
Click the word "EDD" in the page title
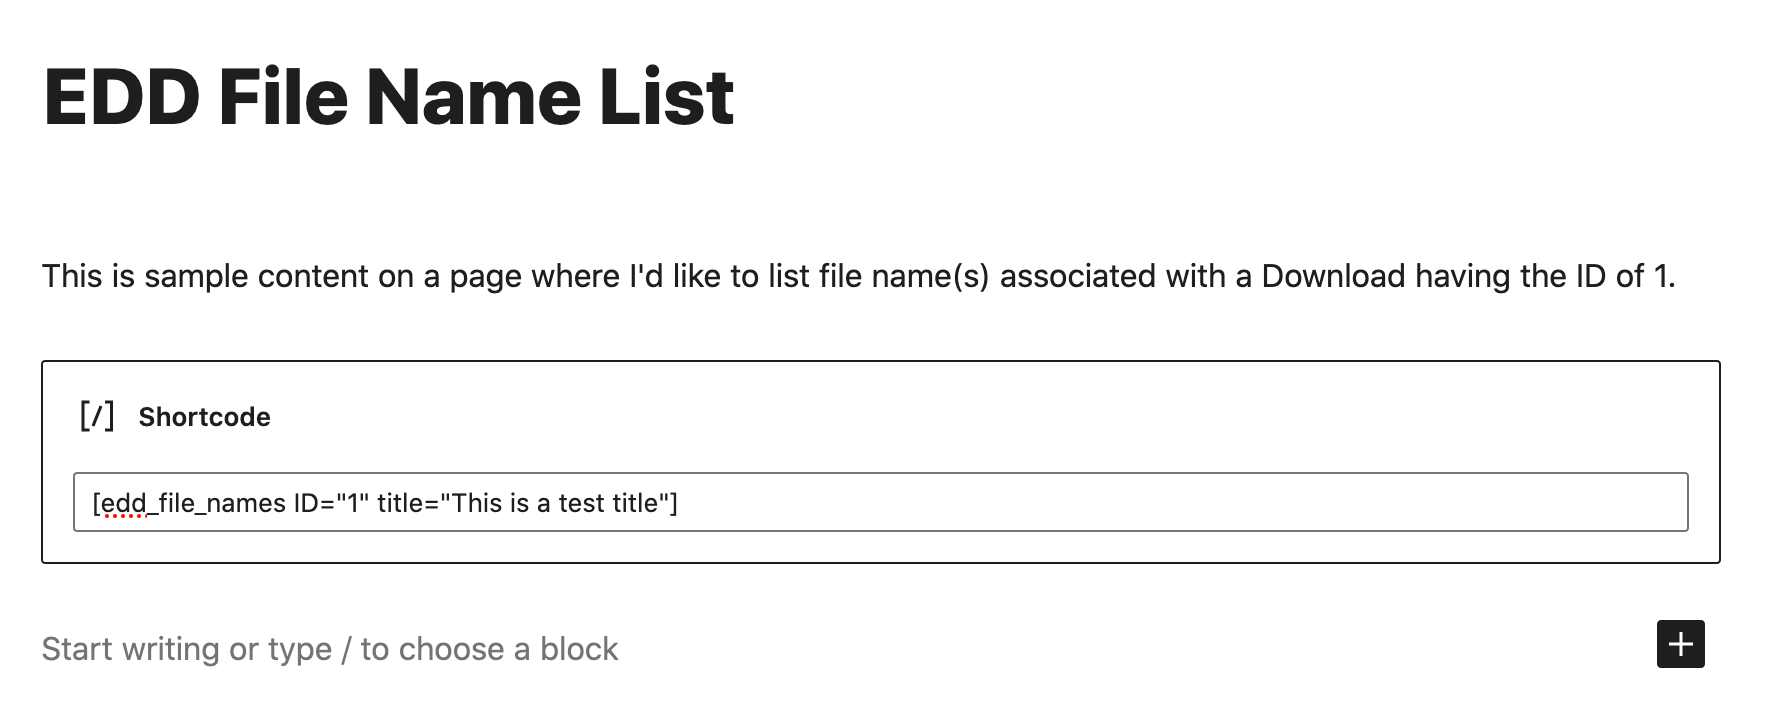pos(121,97)
